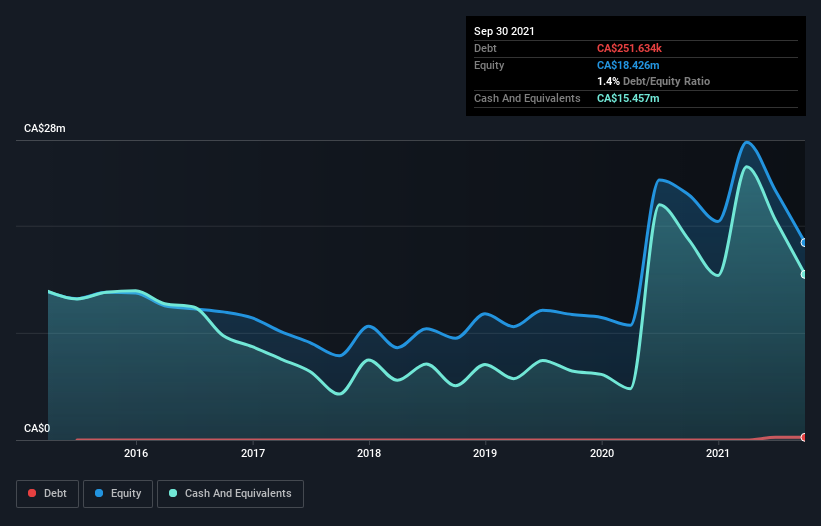Select the teal Cash endpoint marker
This screenshot has width=821, height=526.
[804, 274]
